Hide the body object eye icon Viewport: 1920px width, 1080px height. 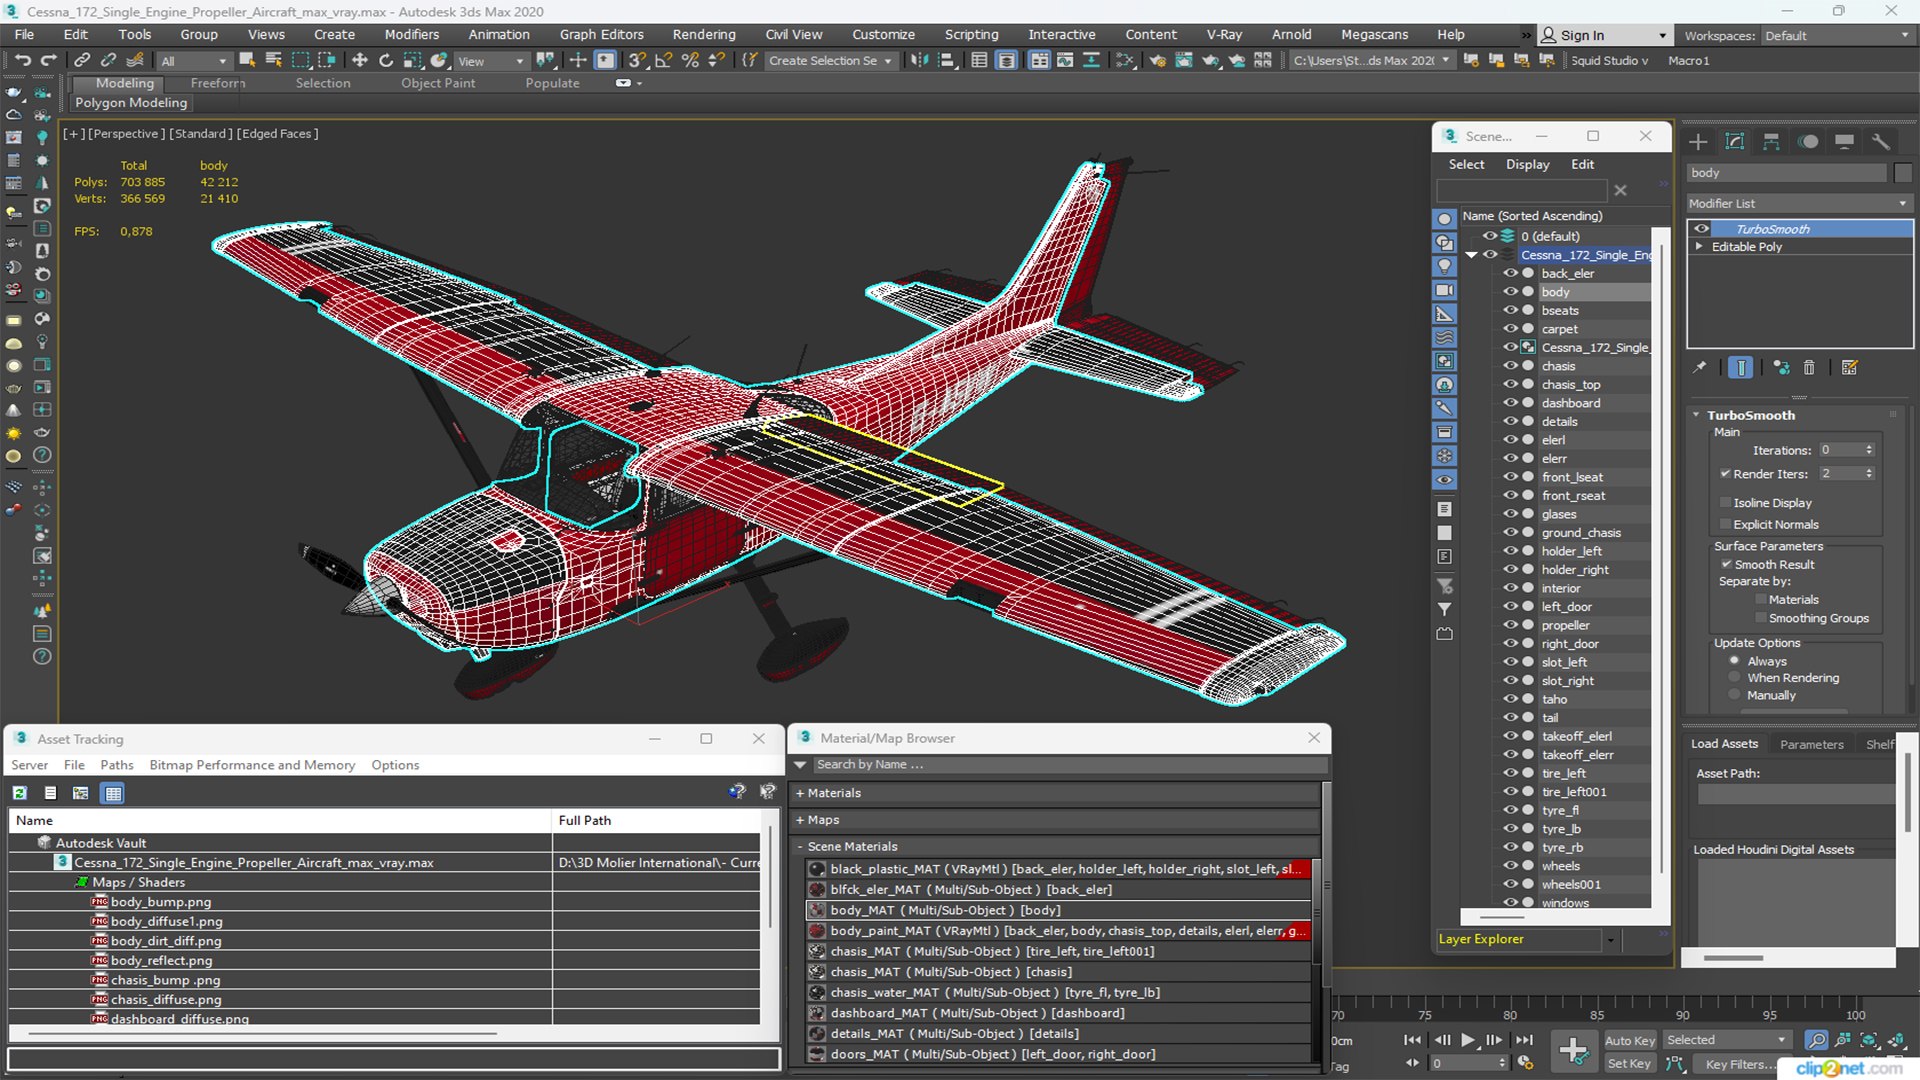[1510, 292]
